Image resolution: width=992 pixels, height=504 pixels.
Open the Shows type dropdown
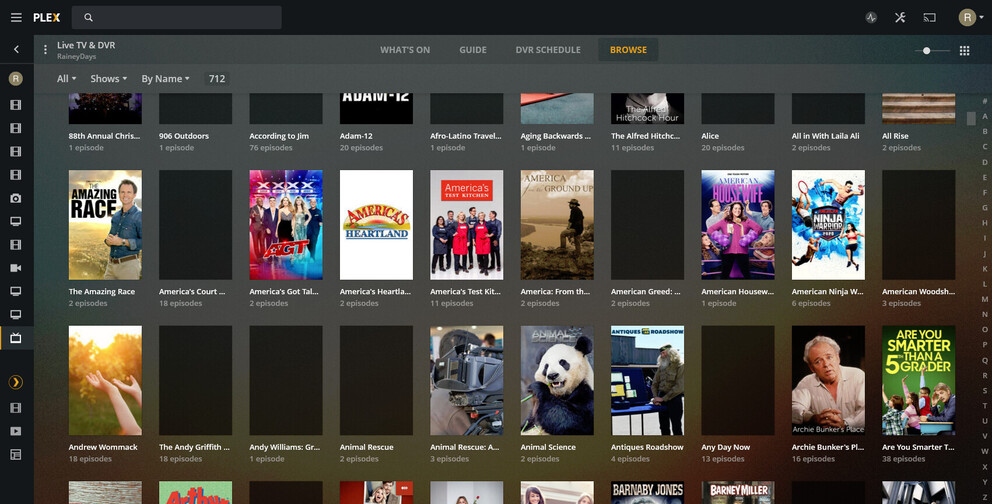click(x=109, y=79)
